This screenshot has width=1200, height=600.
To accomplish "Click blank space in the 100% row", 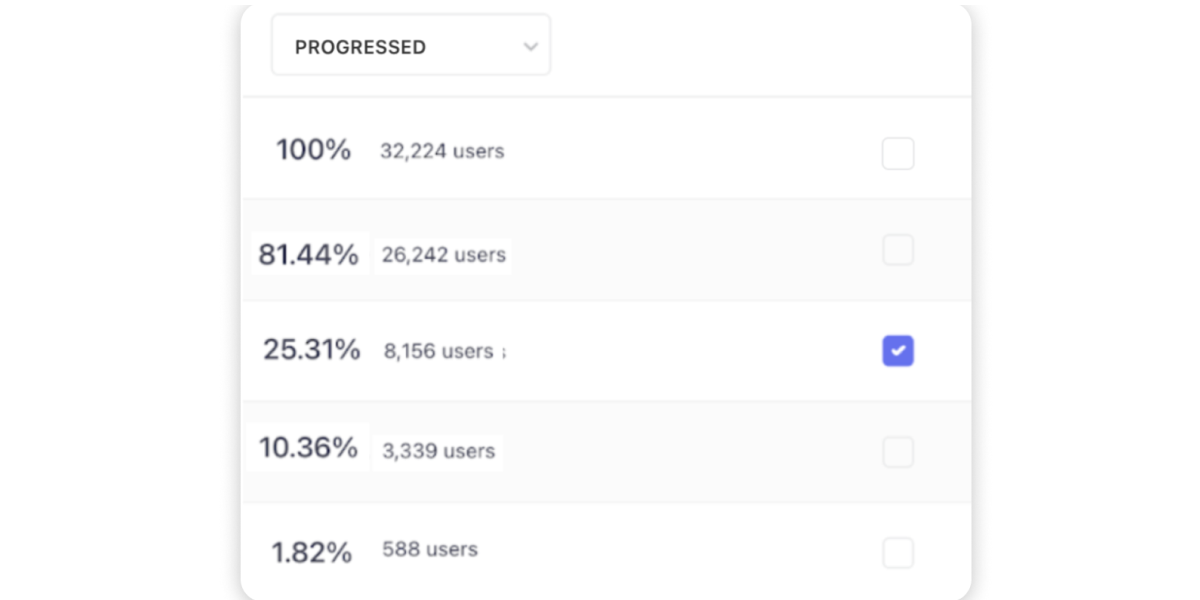I will (690, 152).
